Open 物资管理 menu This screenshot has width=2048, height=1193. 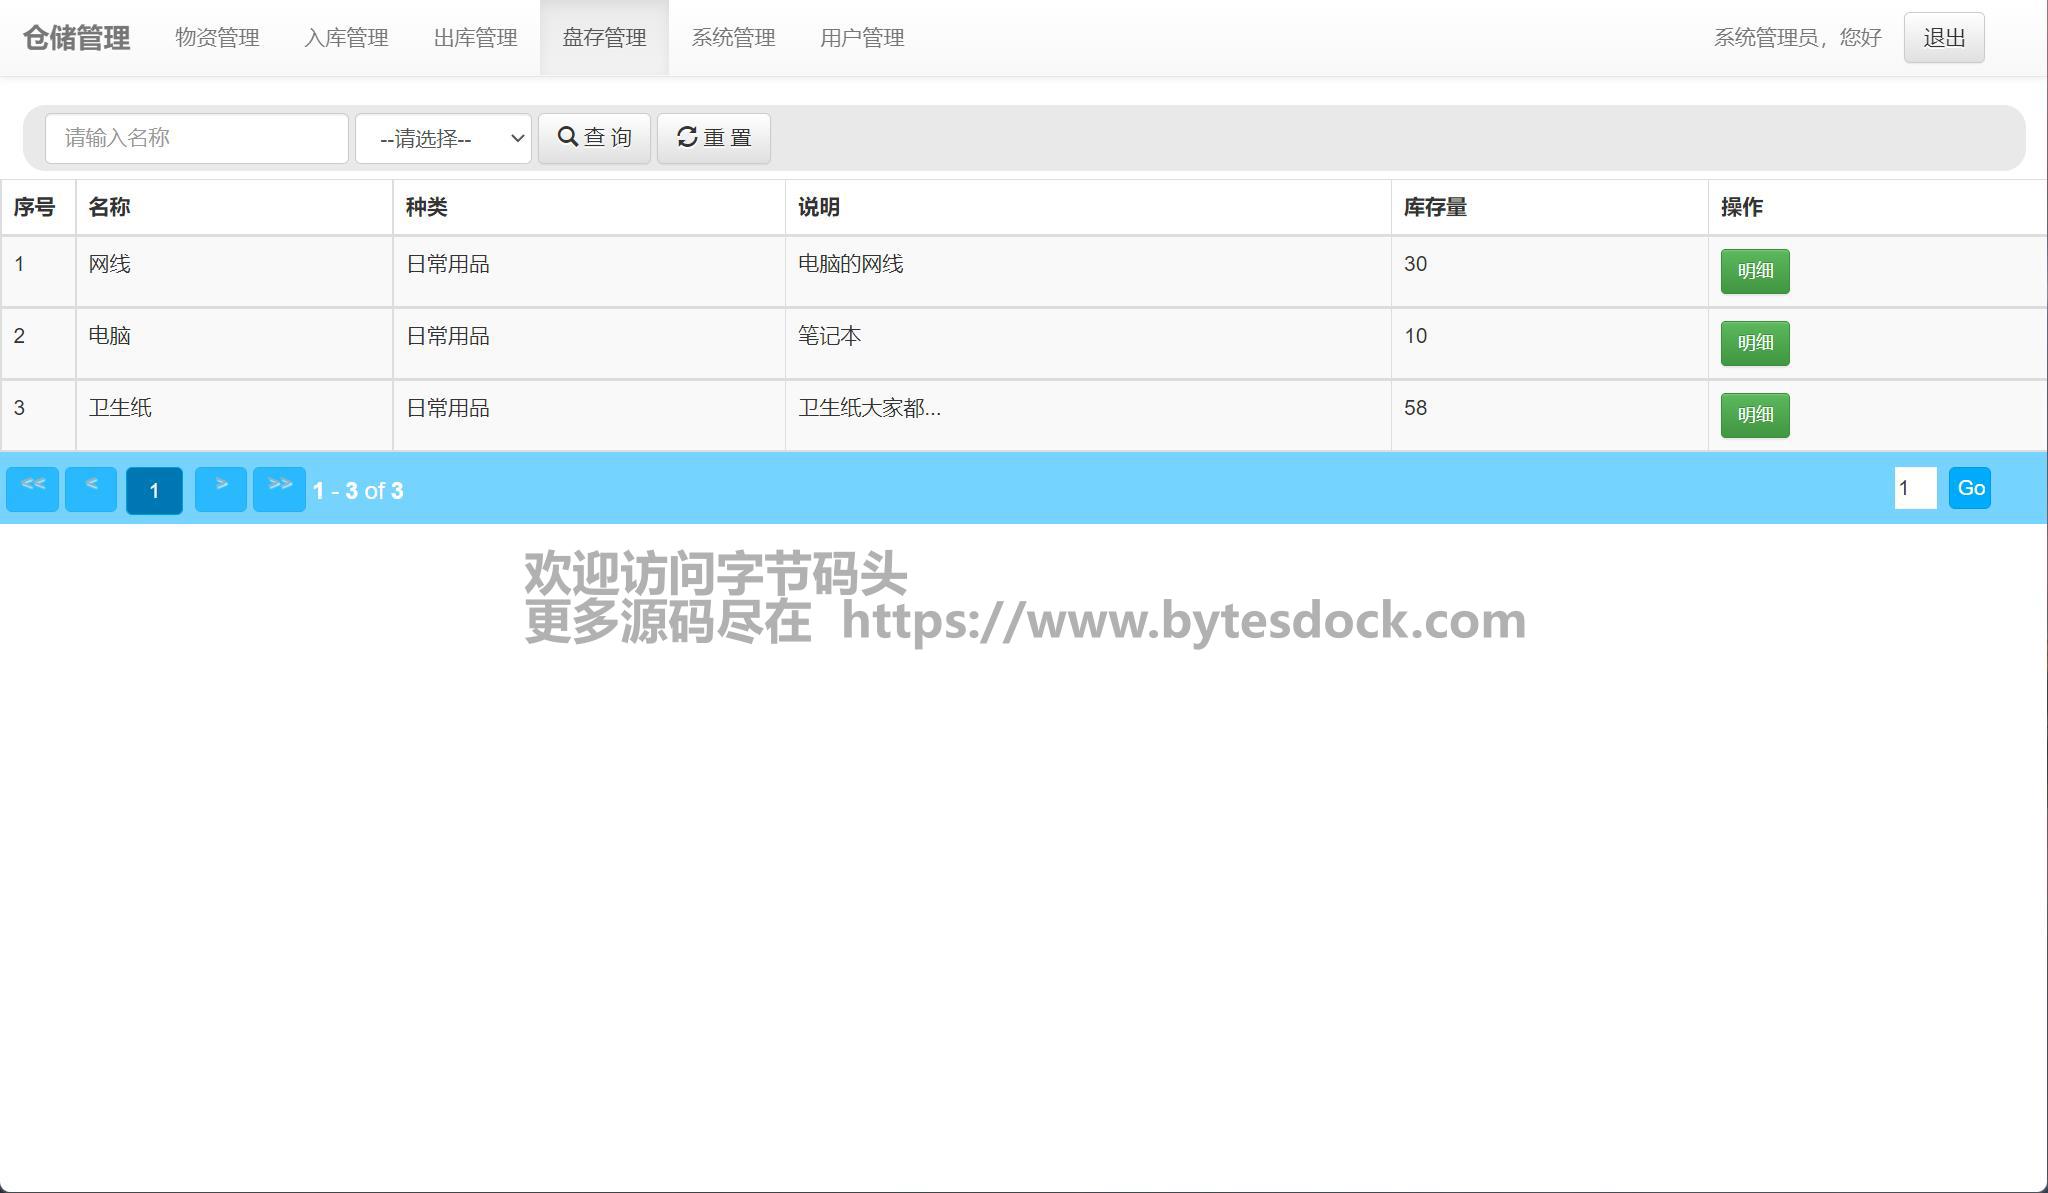coord(217,38)
